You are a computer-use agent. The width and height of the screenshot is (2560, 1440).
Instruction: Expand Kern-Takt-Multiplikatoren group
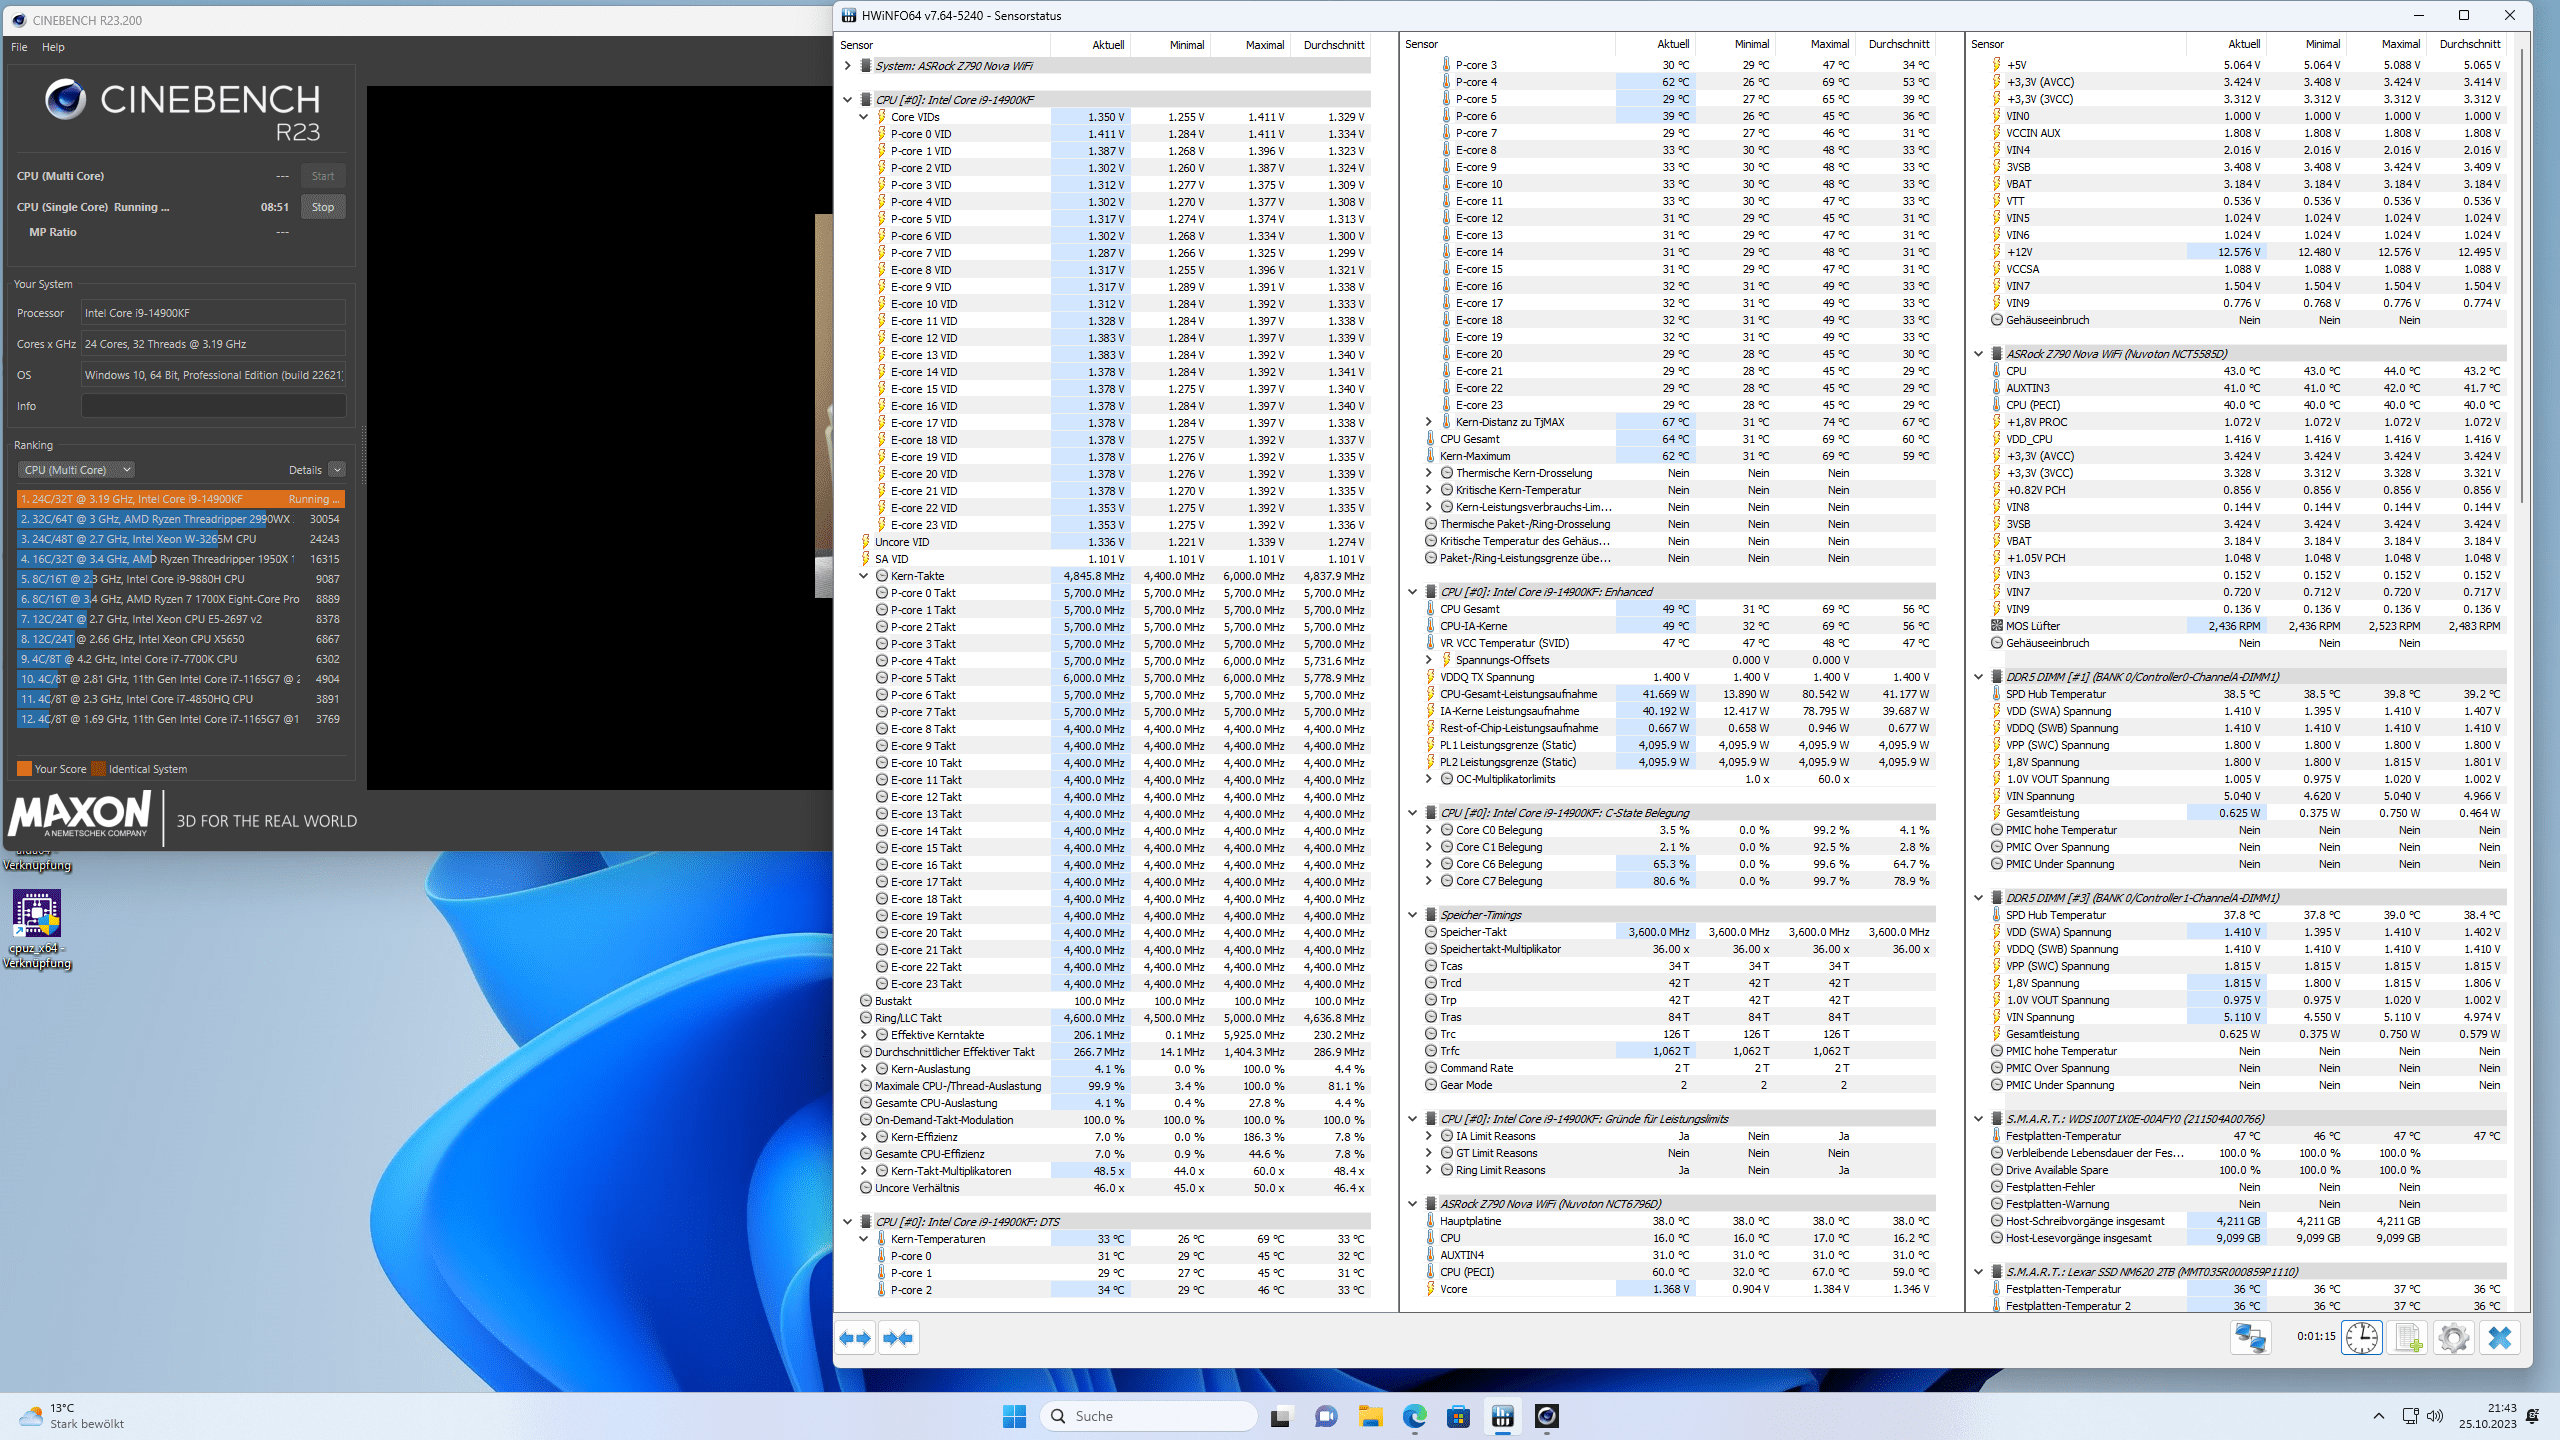pos(864,1171)
